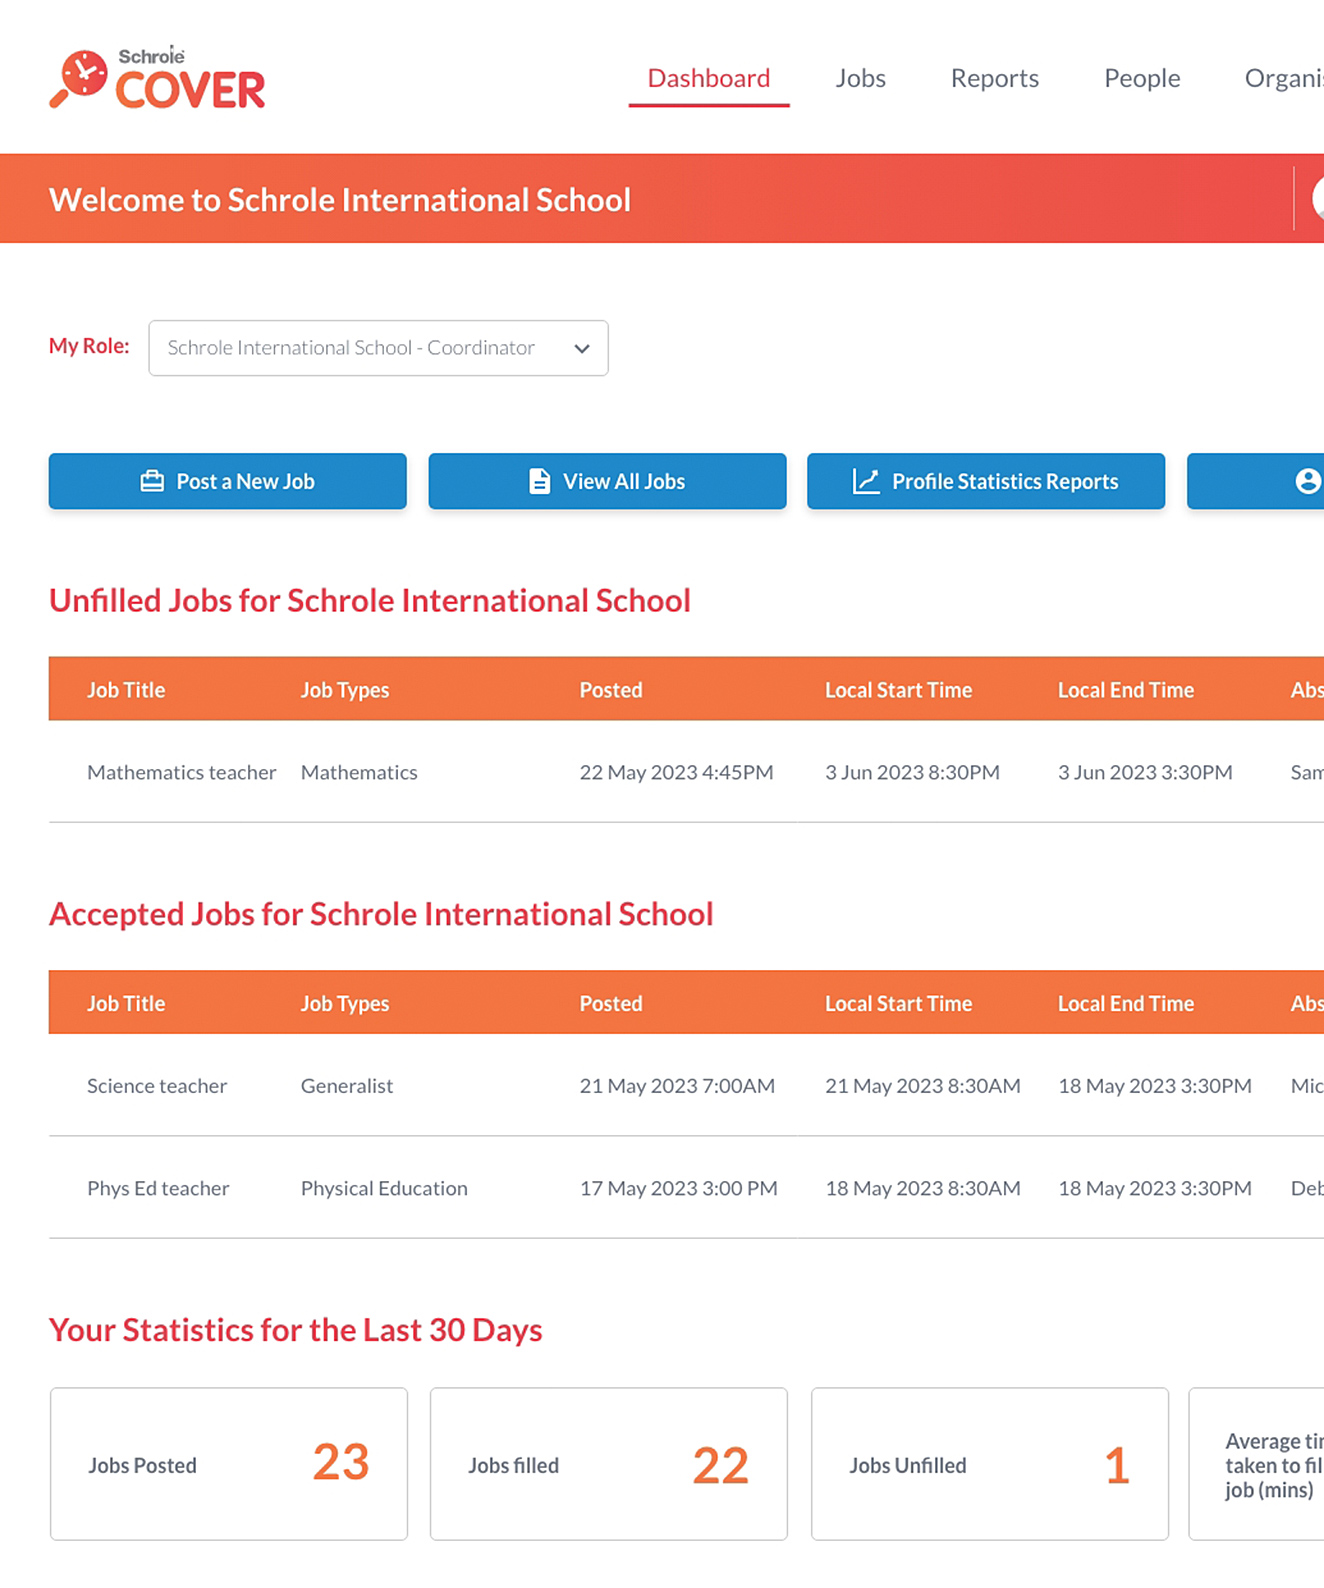
Task: Select the Mathematics teacher unfilled job row
Action: click(x=181, y=772)
